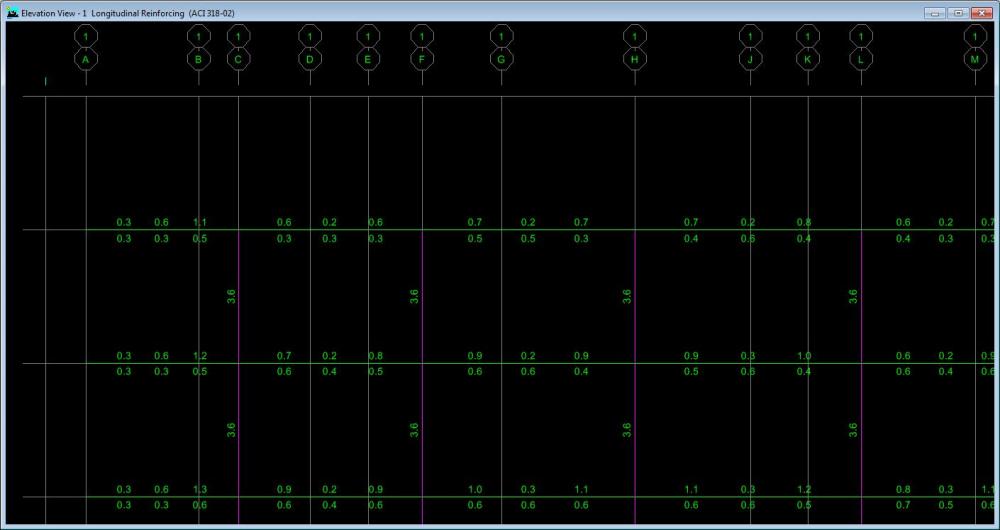The width and height of the screenshot is (1000, 530).
Task: Click the 0.8 value on upper beam at grid K
Action: 804,223
